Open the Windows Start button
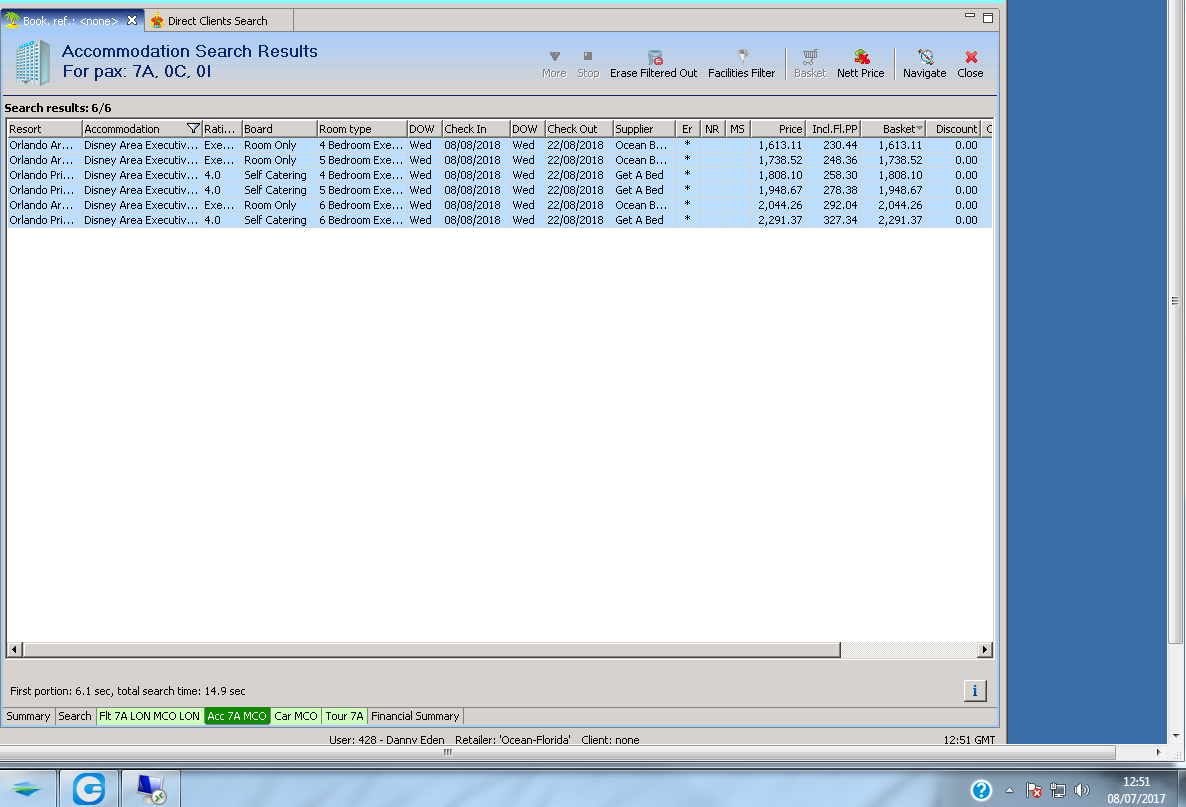Screen dimensions: 1186x807 coord(27,789)
